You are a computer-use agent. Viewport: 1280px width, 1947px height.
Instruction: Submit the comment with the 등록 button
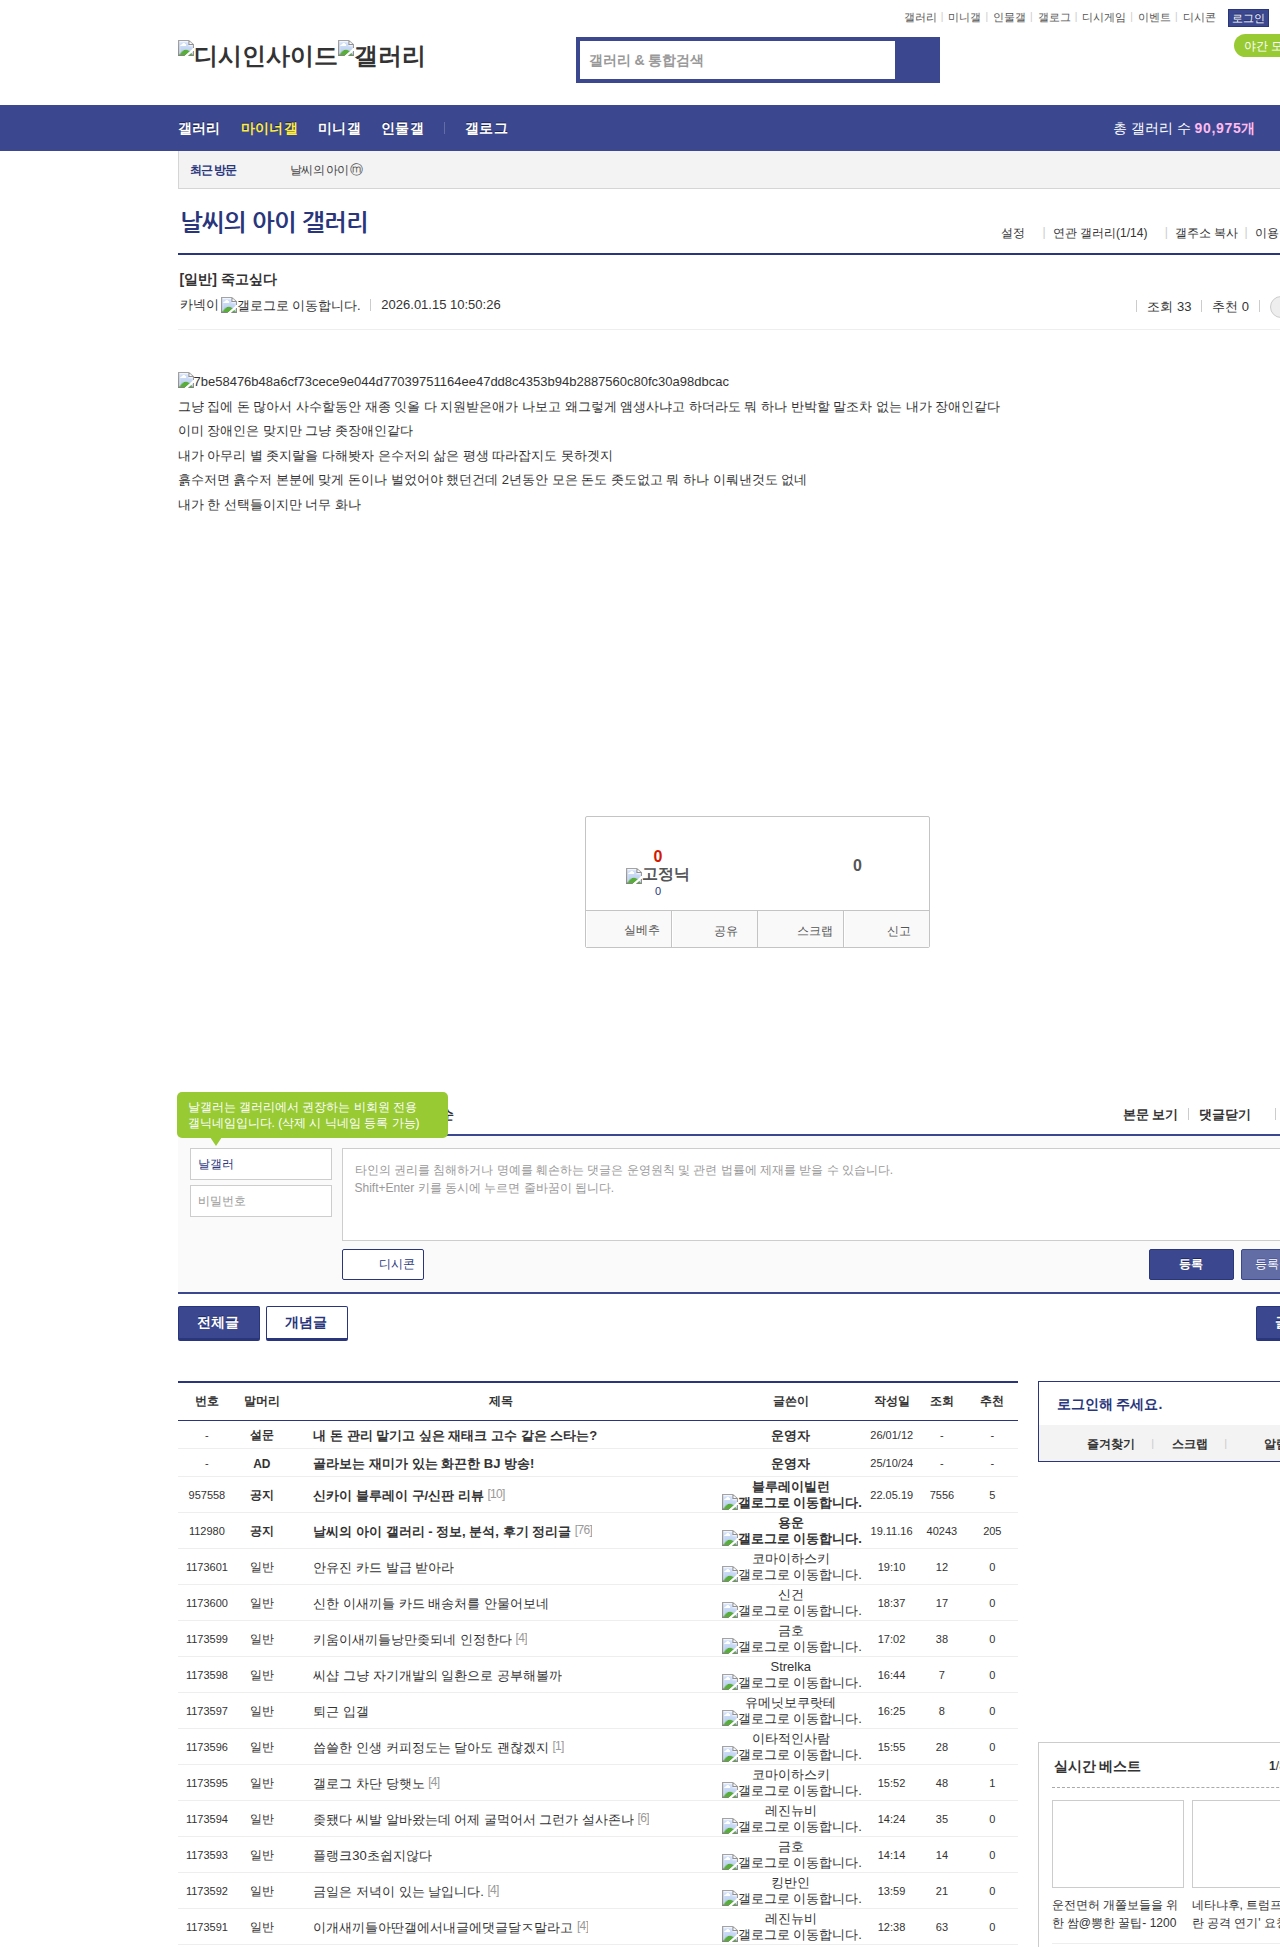coord(1190,1264)
